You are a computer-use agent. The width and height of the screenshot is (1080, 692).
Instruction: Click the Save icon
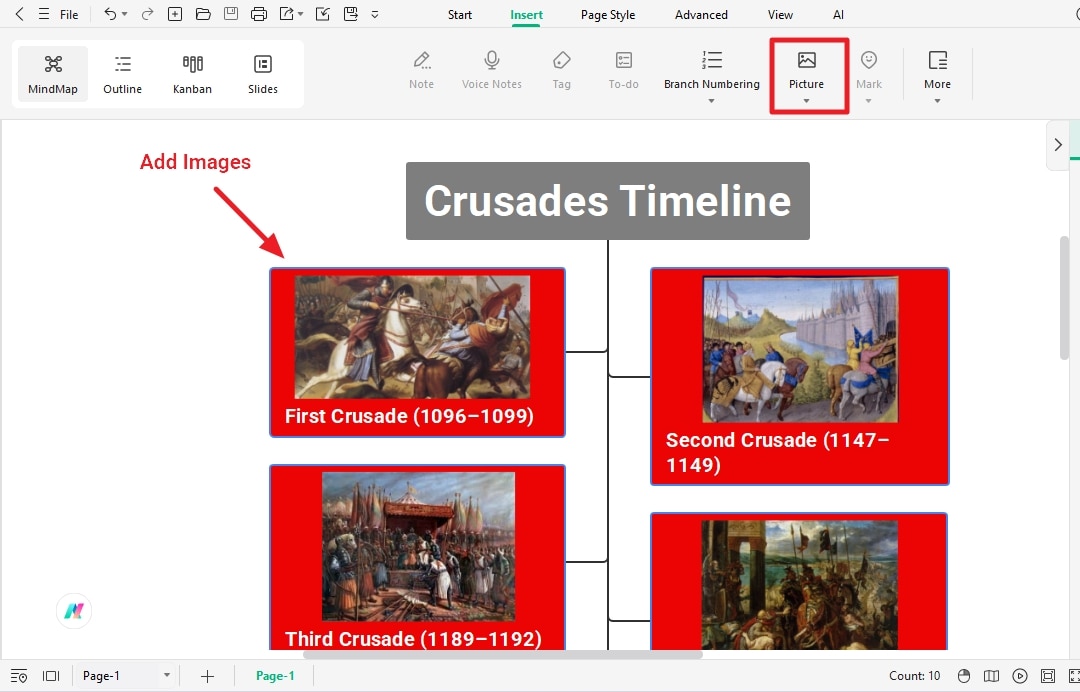(x=231, y=14)
